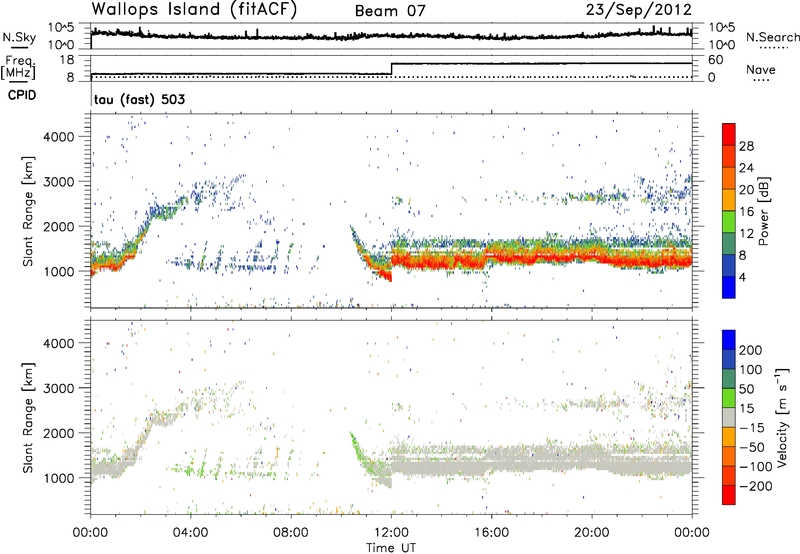Click the "Wallops Island (fitACF)" title
800x554 pixels.
pos(194,10)
